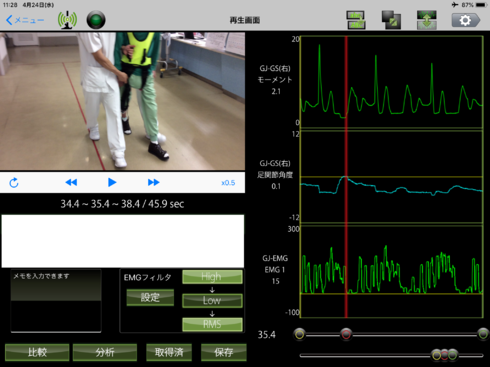
Task: Tap the gait video preview
Action: point(122,101)
